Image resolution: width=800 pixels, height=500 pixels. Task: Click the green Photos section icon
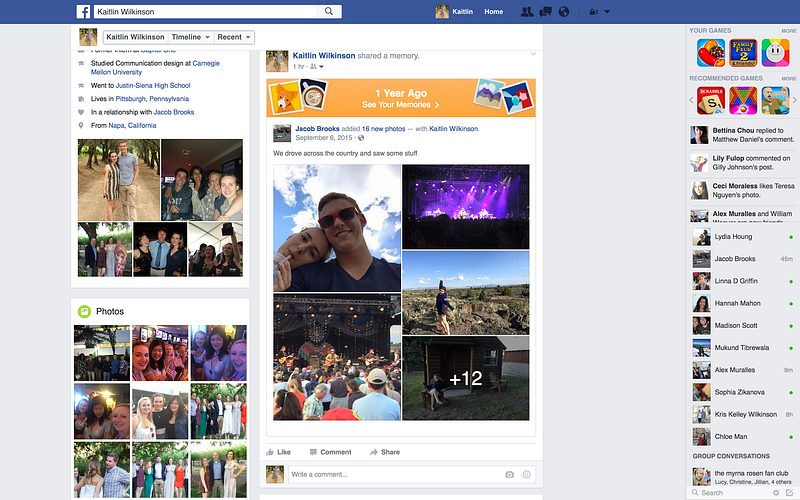coord(84,311)
